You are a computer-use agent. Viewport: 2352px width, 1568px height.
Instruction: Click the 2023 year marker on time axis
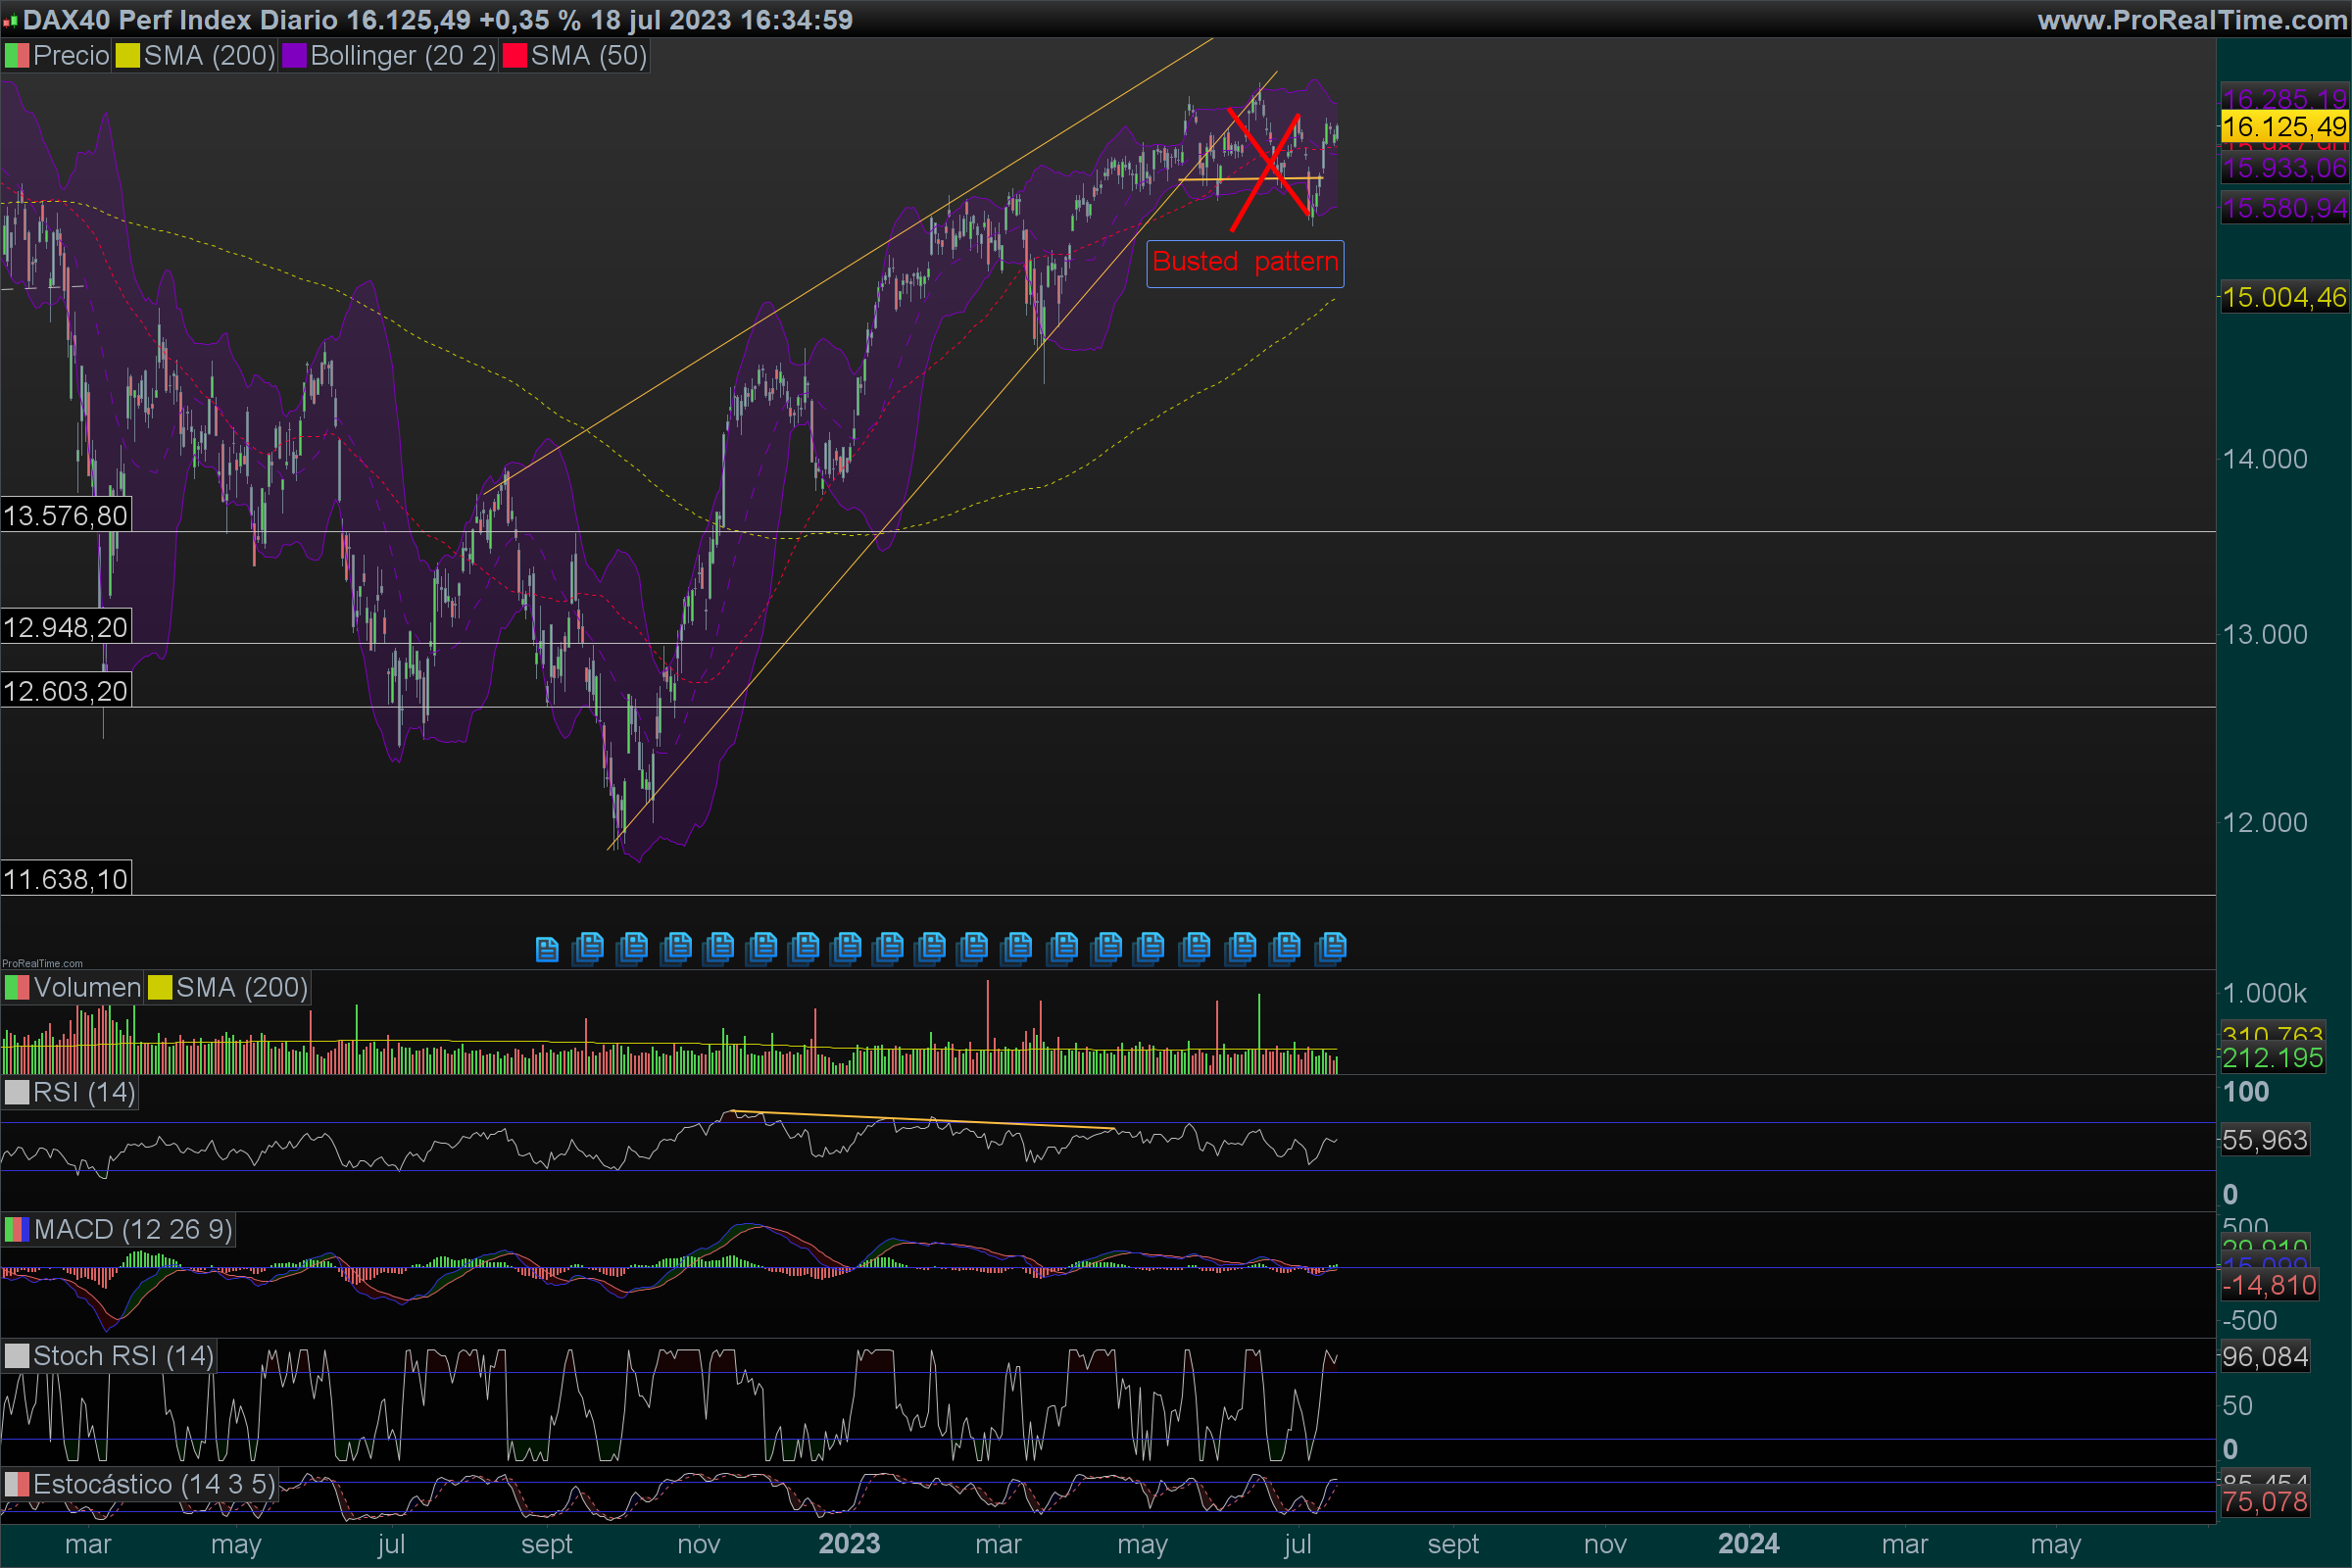point(849,1544)
